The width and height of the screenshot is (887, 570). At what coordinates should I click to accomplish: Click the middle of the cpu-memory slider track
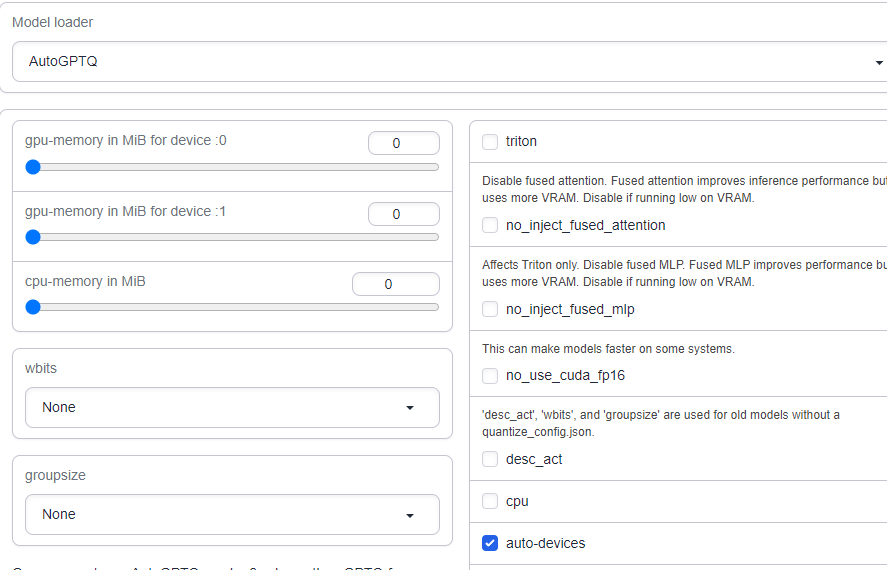tap(235, 307)
